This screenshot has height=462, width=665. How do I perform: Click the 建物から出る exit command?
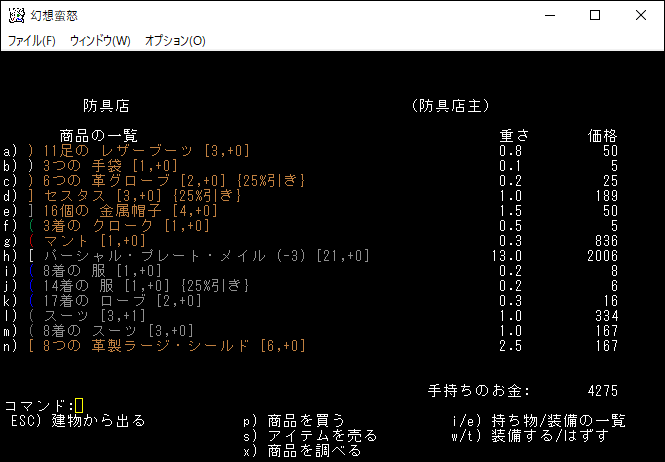[78, 420]
